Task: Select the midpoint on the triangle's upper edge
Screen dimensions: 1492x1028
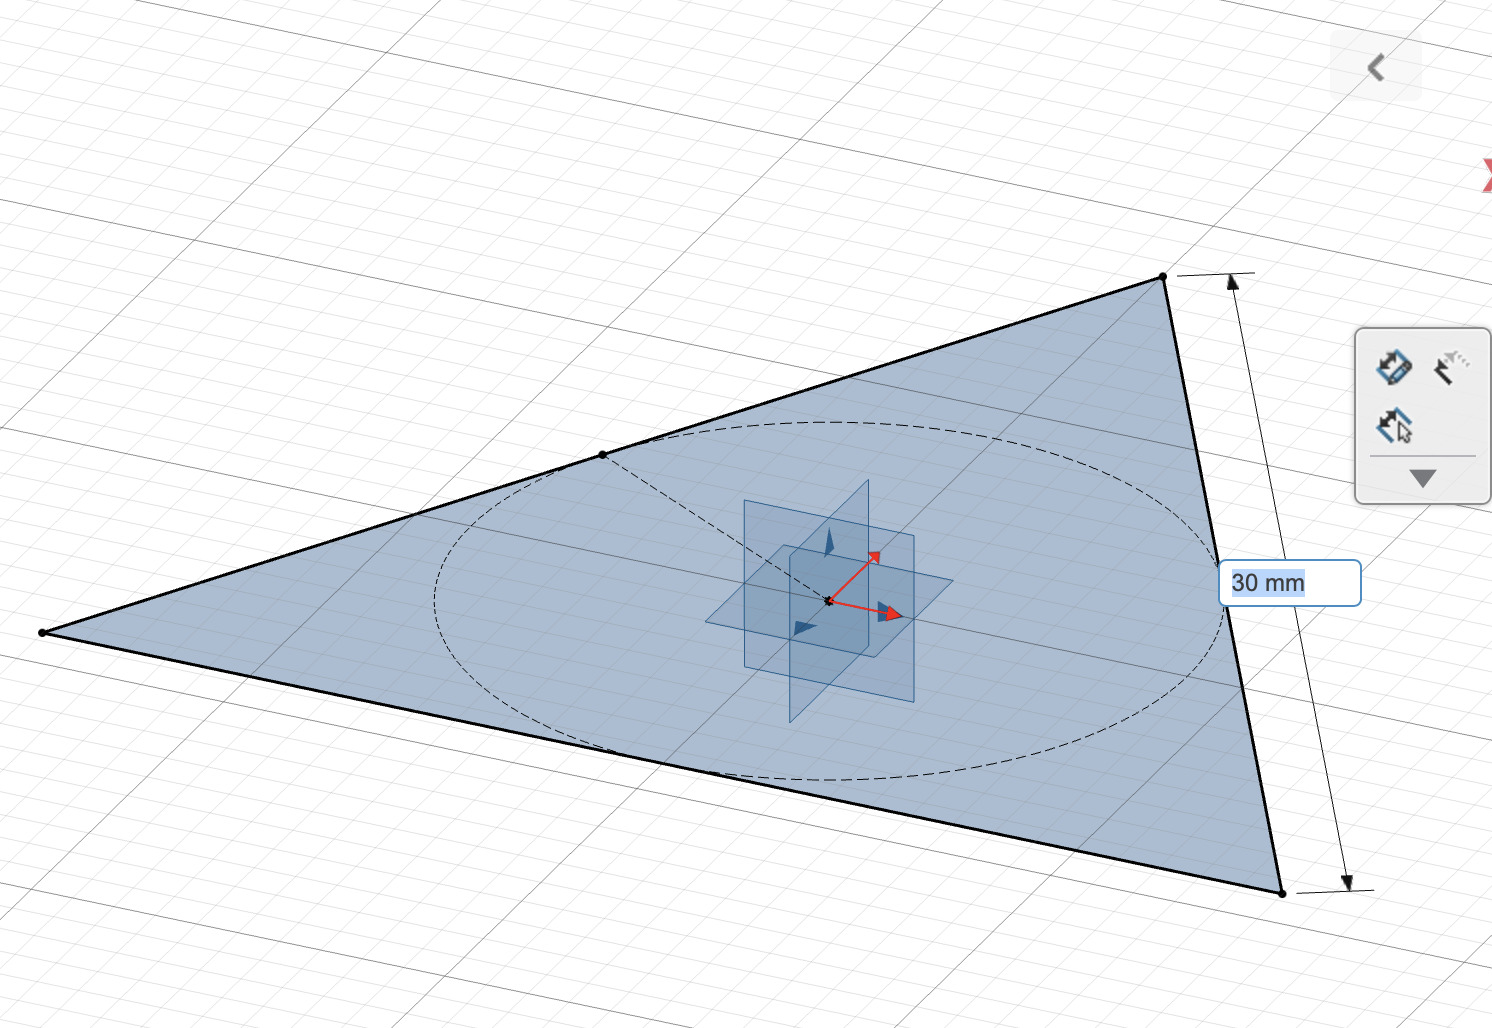Action: (602, 455)
